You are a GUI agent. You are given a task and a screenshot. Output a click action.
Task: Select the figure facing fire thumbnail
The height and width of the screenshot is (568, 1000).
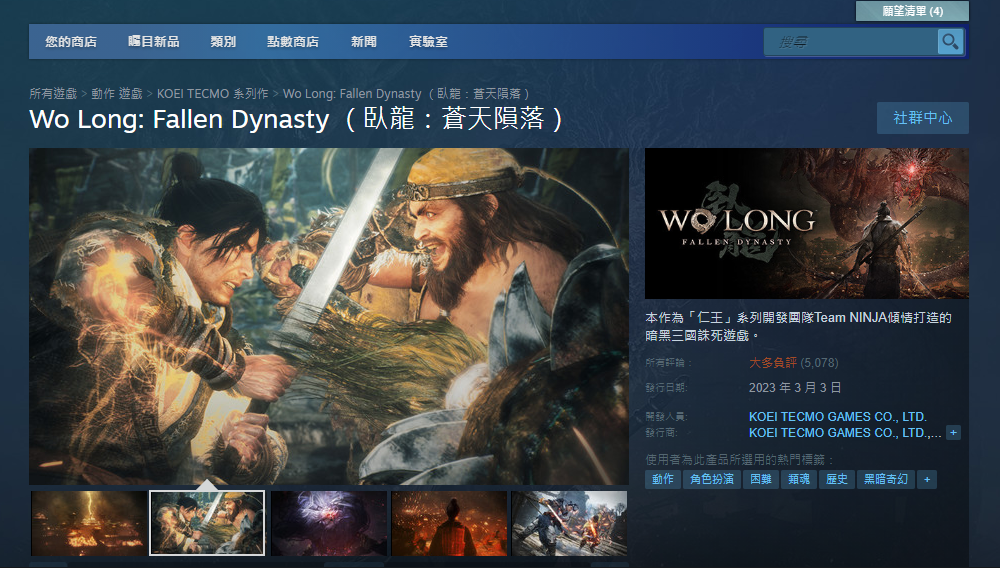tap(449, 523)
